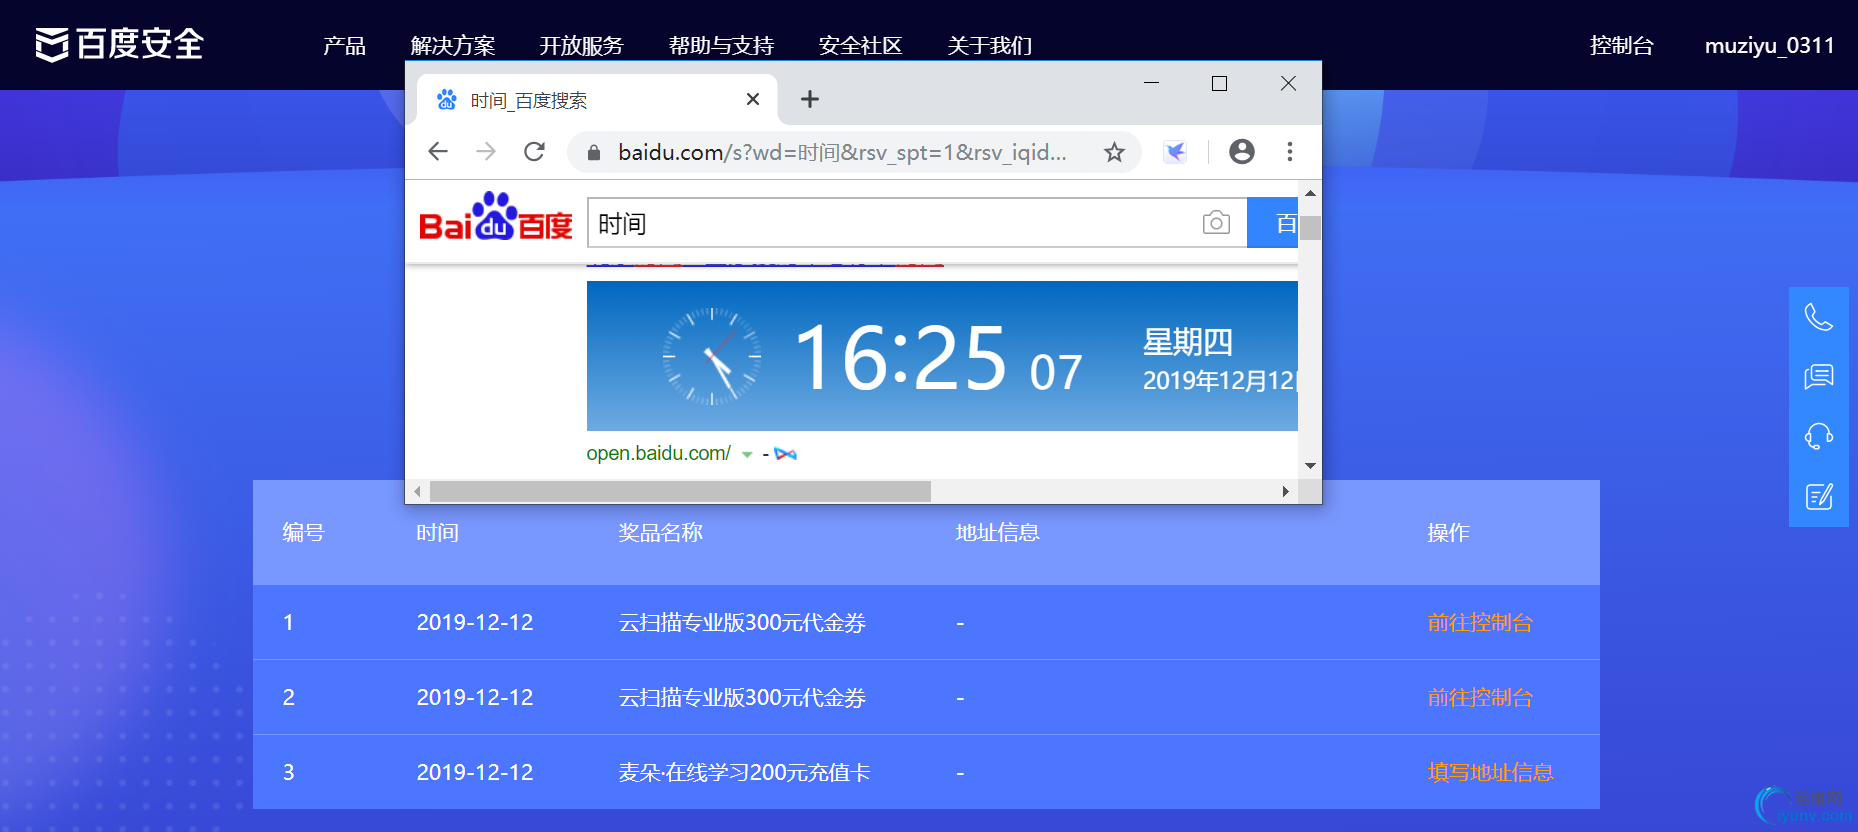
Task: Click 前往控制台 in row 1
Action: [x=1480, y=622]
